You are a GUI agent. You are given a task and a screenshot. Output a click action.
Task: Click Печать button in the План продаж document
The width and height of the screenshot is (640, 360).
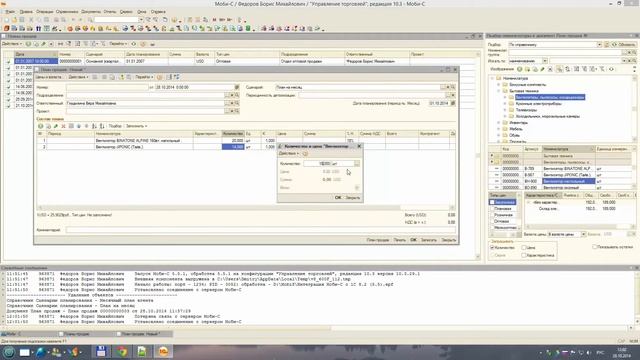click(400, 240)
